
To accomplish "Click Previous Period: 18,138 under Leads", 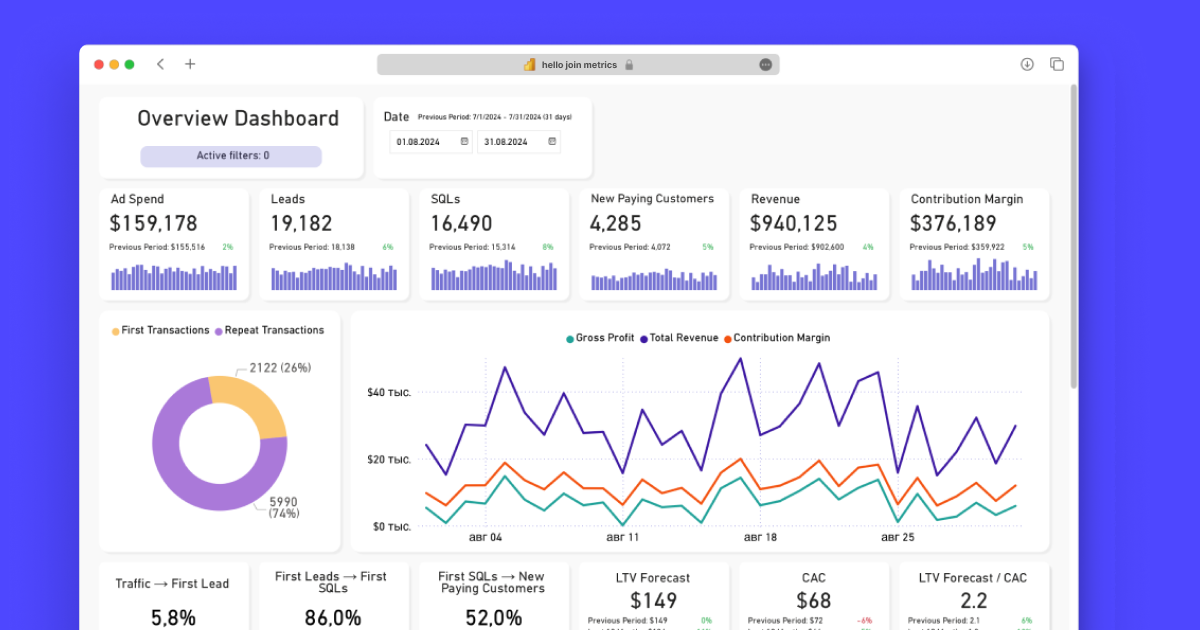I will click(312, 247).
